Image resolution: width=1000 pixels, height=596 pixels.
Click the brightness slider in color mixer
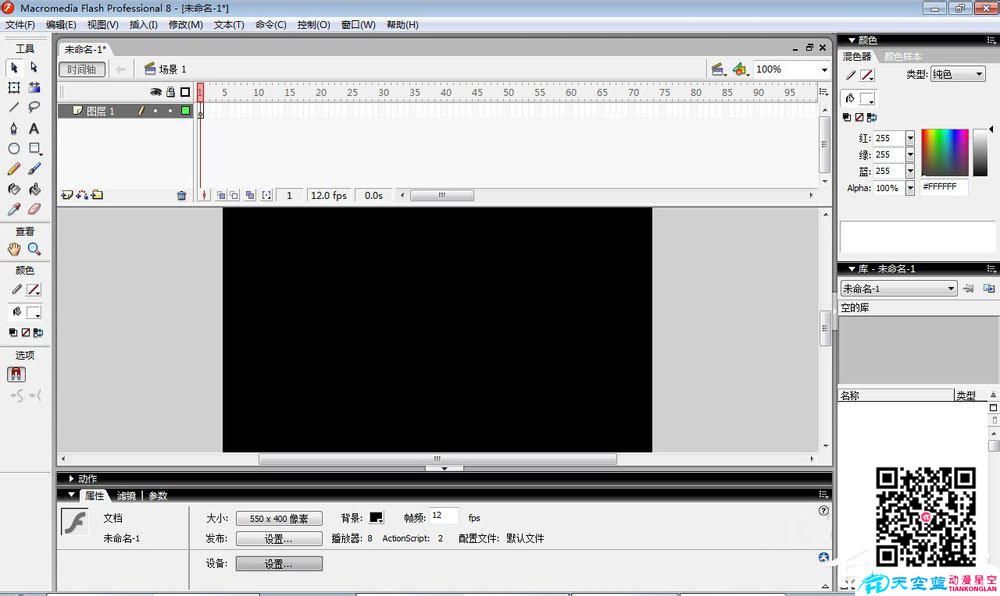click(x=980, y=152)
